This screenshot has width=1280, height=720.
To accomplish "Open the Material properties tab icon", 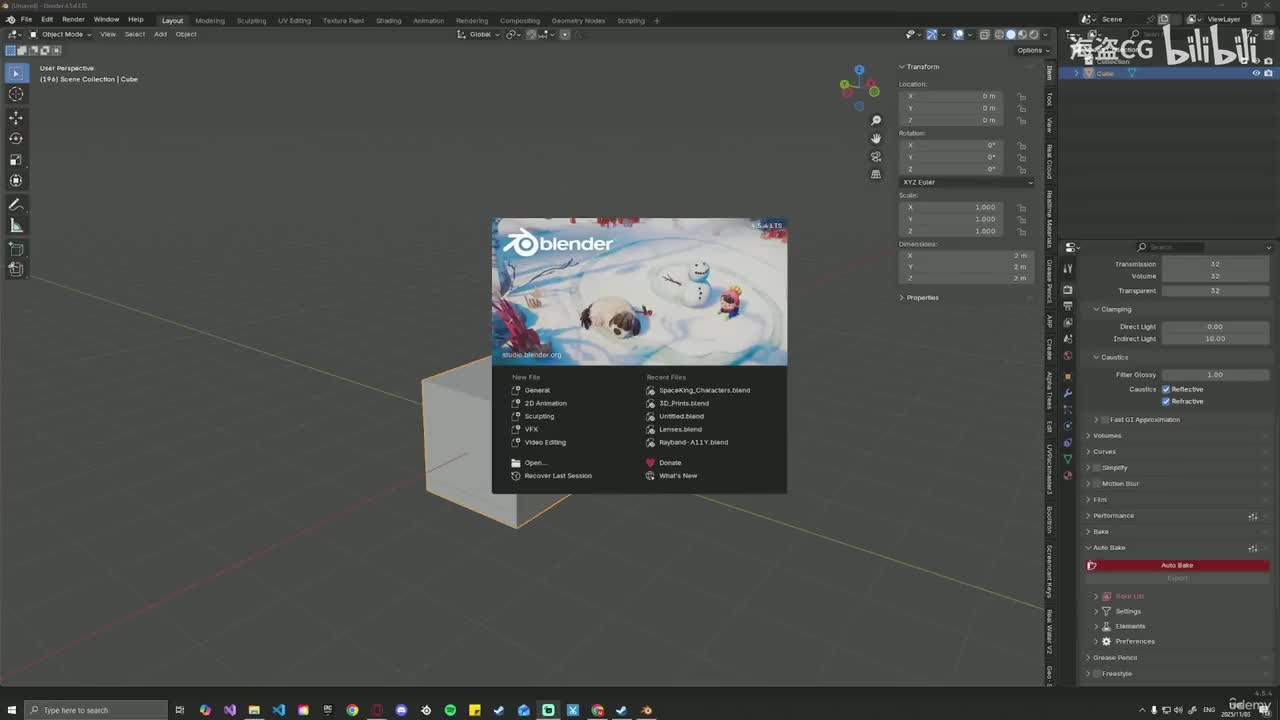I will coord(1068,476).
